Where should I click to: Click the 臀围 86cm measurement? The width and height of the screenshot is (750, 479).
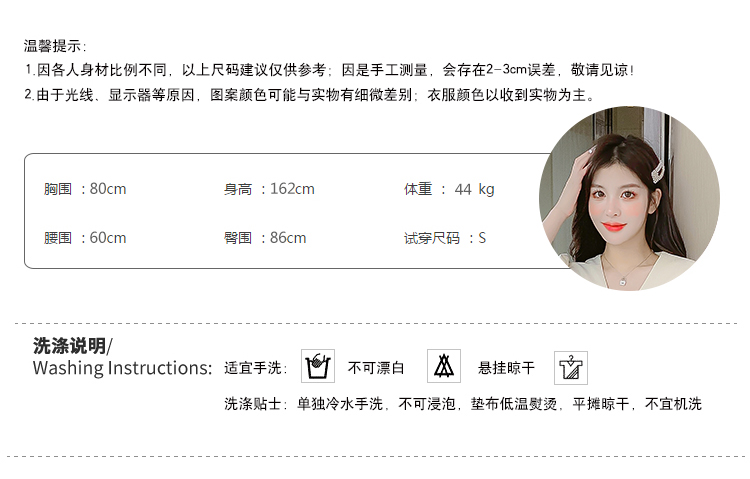tap(265, 238)
